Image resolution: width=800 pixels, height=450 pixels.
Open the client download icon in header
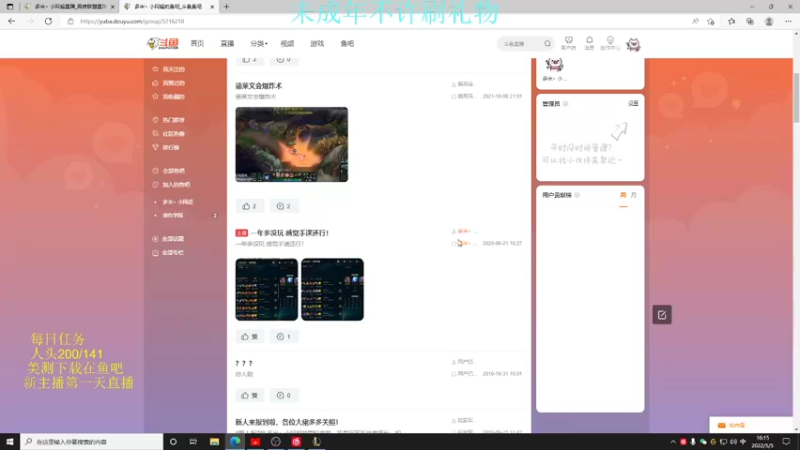pos(568,43)
